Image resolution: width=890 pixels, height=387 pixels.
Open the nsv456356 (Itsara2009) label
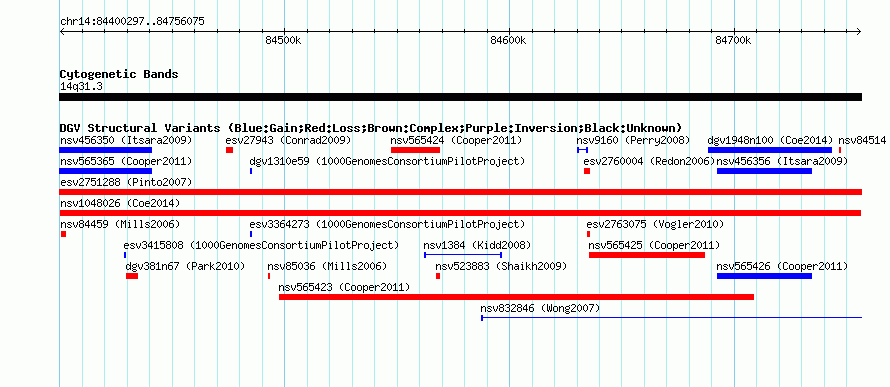(x=782, y=162)
